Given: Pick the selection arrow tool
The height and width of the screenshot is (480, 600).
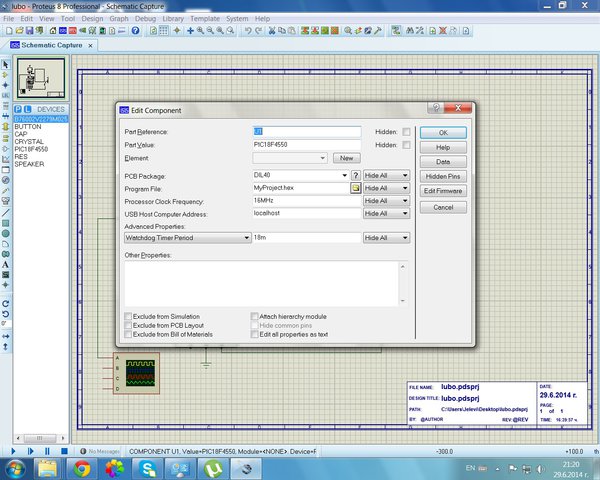Looking at the screenshot, I should click(x=5, y=64).
